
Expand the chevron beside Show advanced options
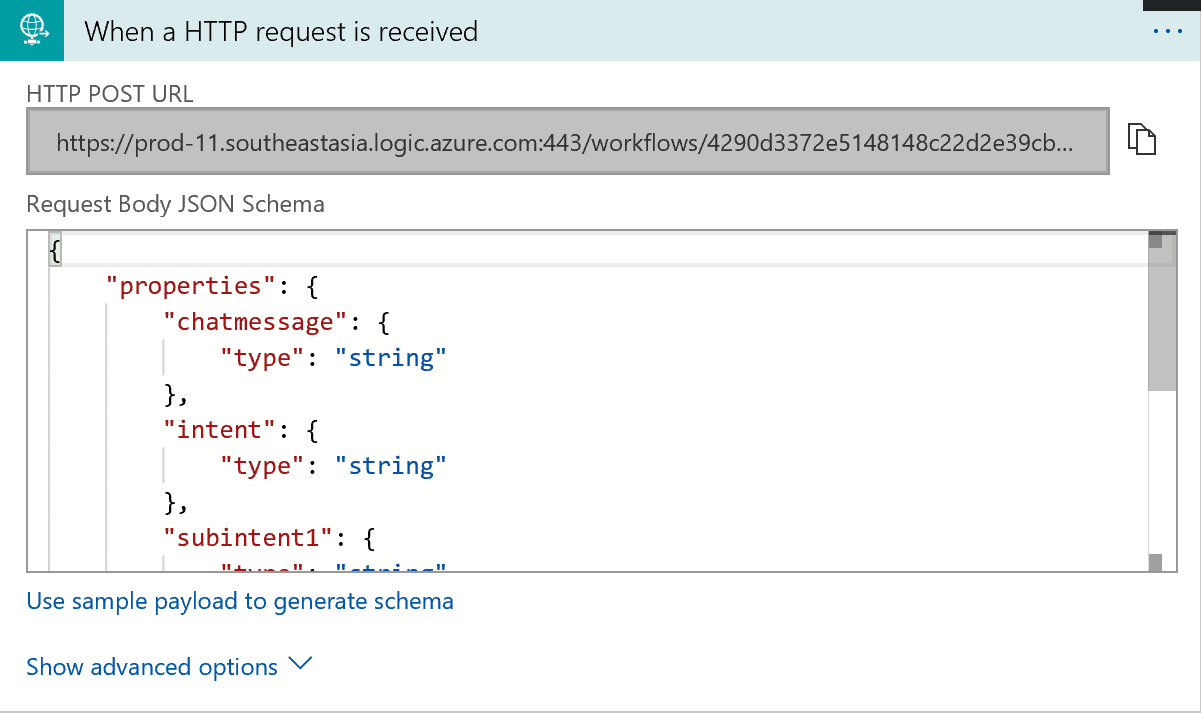coord(300,664)
